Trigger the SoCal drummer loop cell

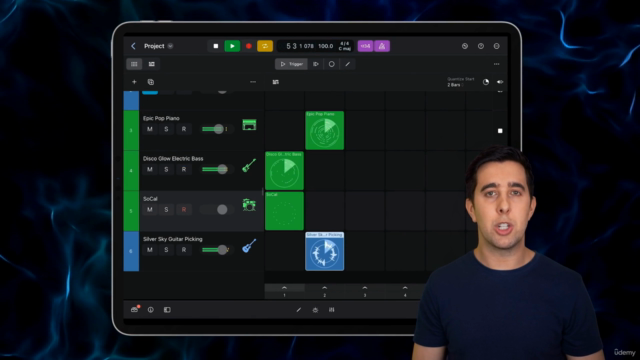(284, 211)
